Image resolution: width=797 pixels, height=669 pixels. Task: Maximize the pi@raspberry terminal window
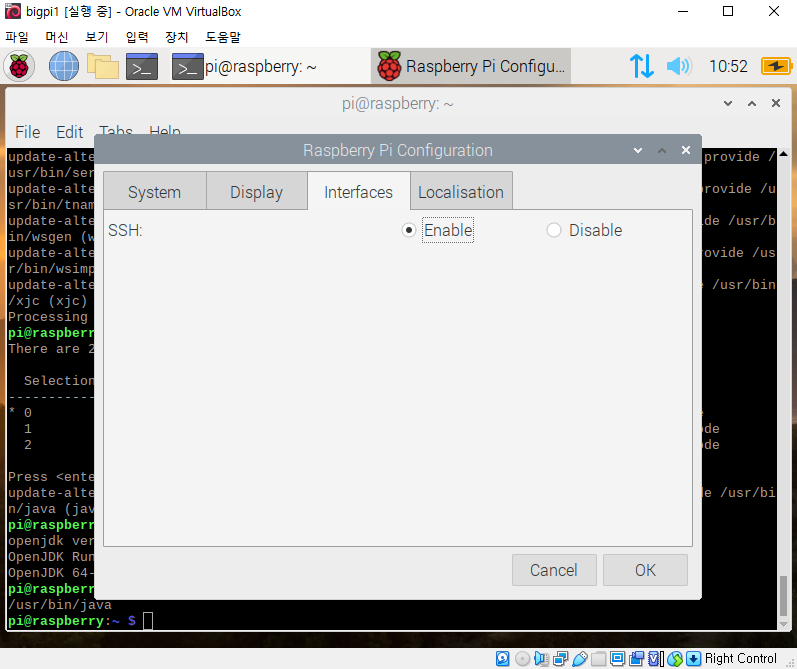(x=752, y=103)
